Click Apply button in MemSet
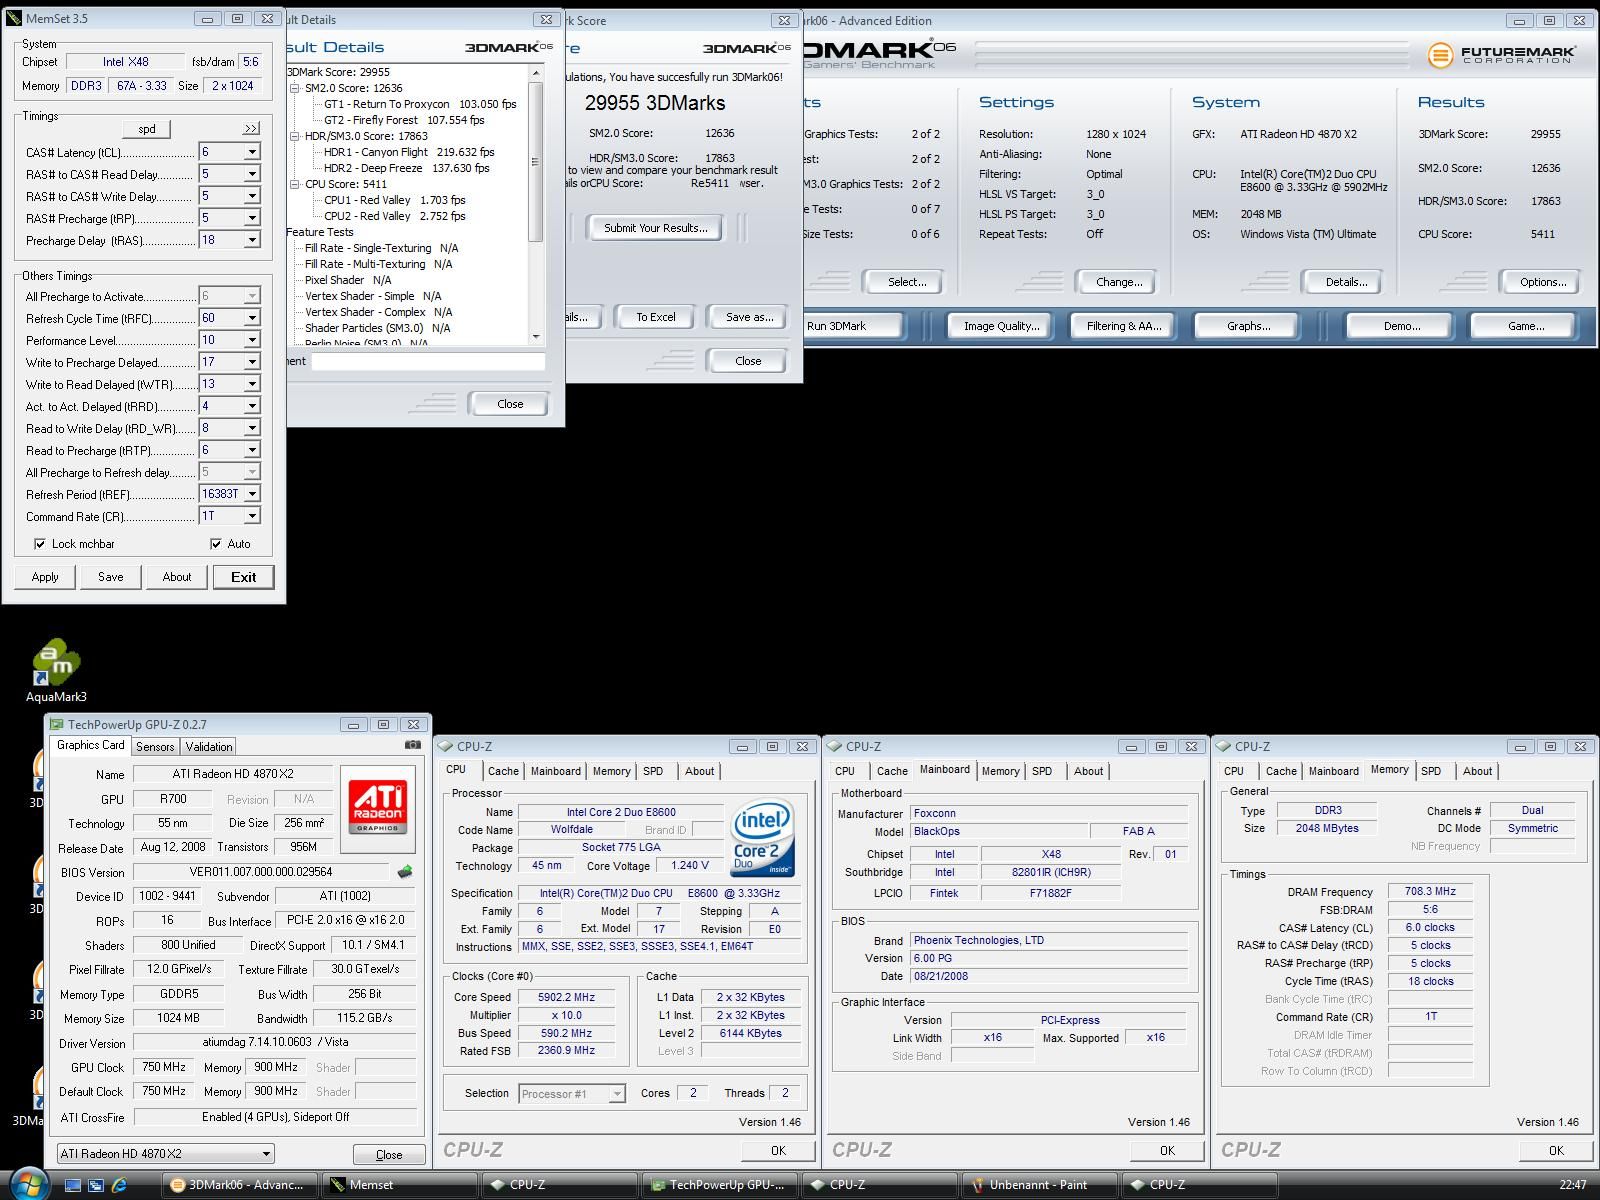The image size is (1600, 1200). [45, 577]
